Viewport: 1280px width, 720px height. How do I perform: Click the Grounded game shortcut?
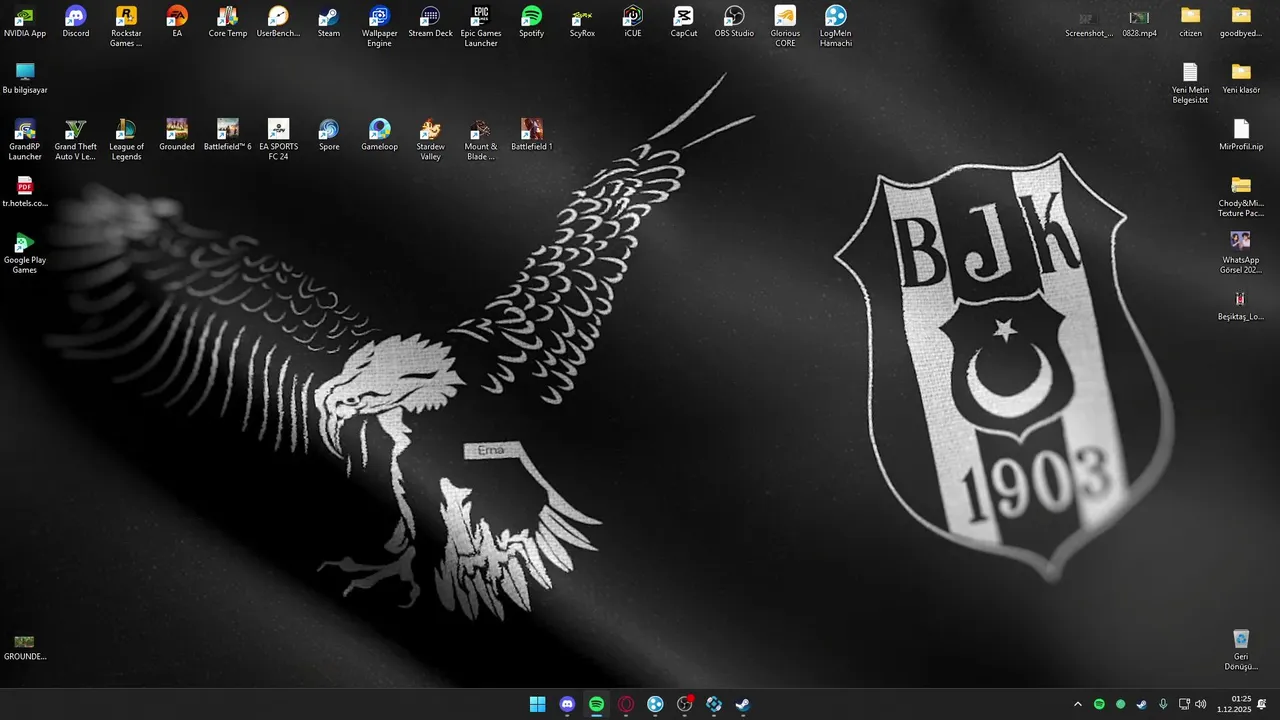(x=177, y=135)
